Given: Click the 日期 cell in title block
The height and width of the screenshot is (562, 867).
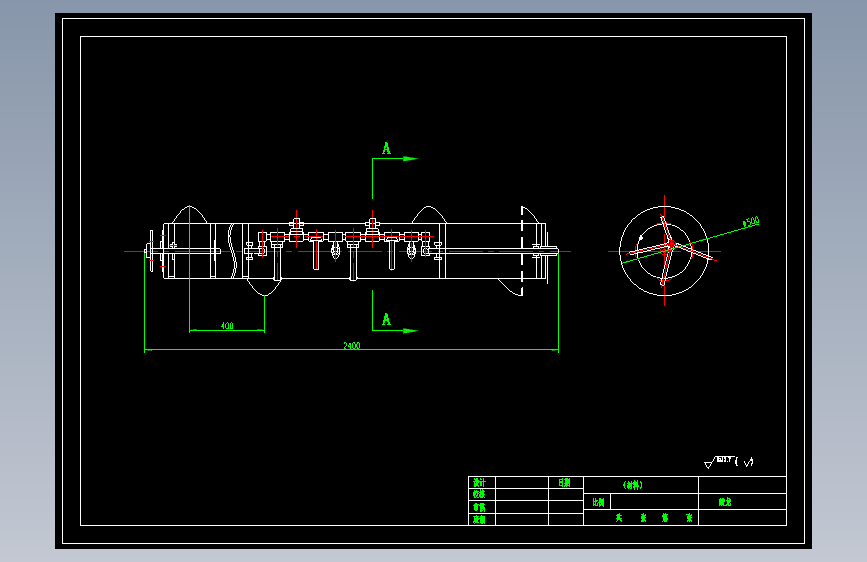Looking at the screenshot, I should [x=564, y=482].
